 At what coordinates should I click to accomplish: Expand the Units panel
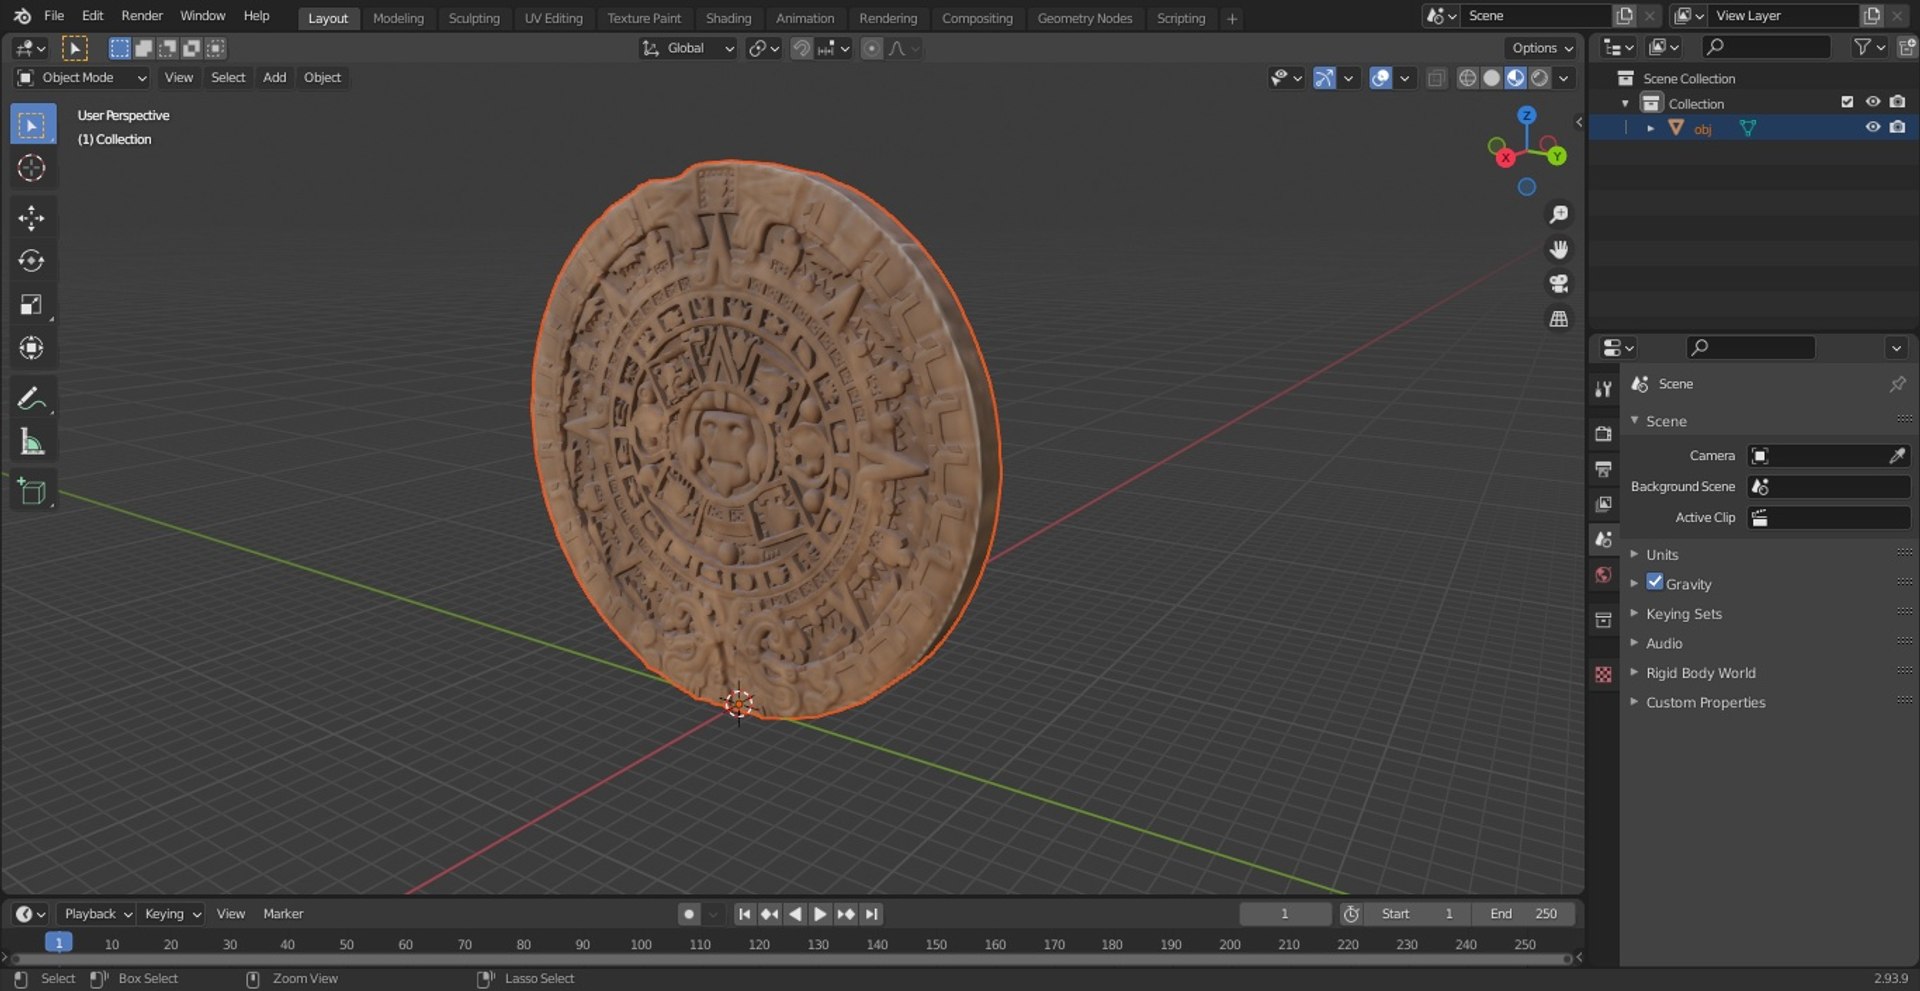(x=1661, y=555)
